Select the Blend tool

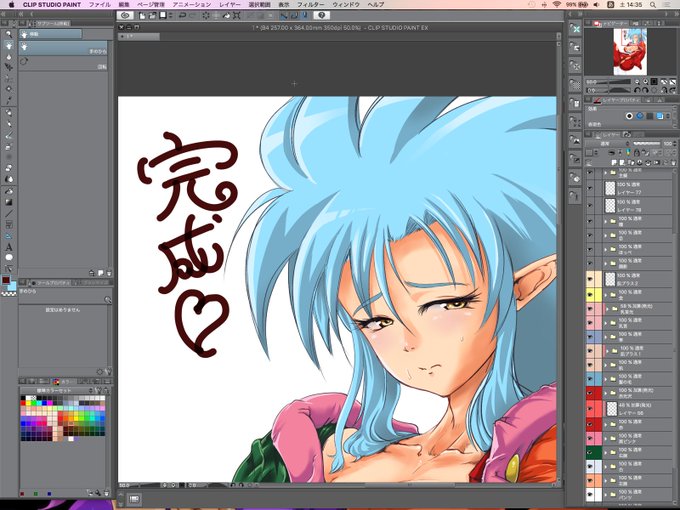click(9, 179)
